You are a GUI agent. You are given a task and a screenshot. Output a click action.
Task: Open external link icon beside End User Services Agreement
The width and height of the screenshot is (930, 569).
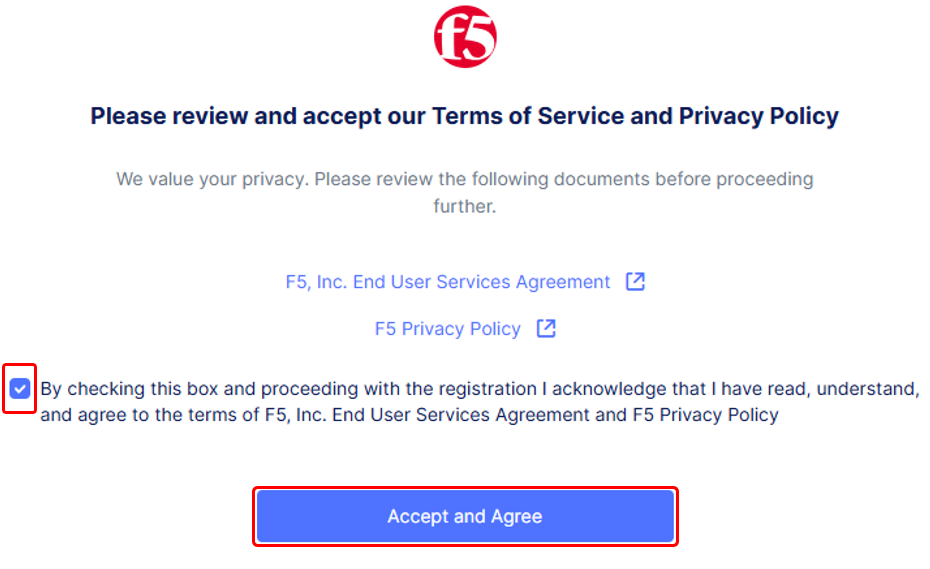[635, 281]
